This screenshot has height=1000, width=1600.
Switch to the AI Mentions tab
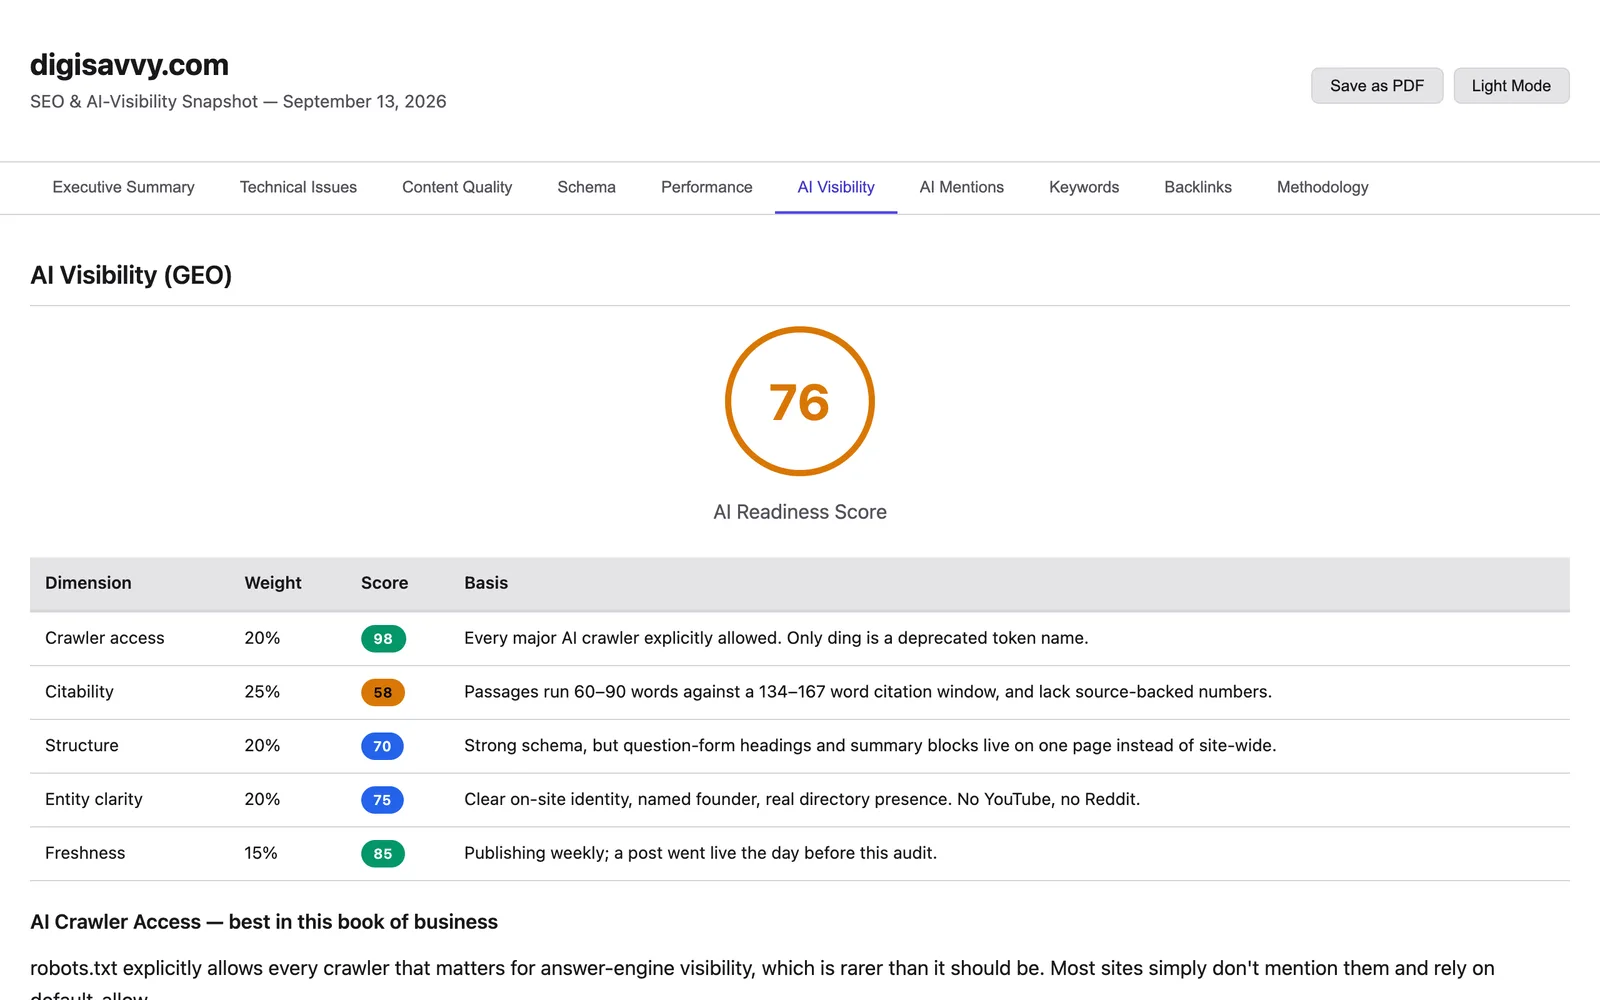(961, 187)
